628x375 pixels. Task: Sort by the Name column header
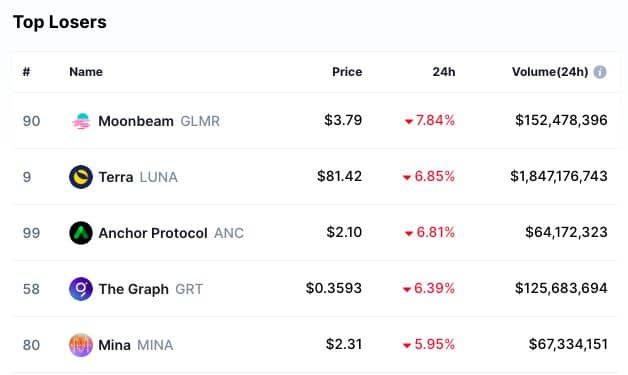[86, 72]
